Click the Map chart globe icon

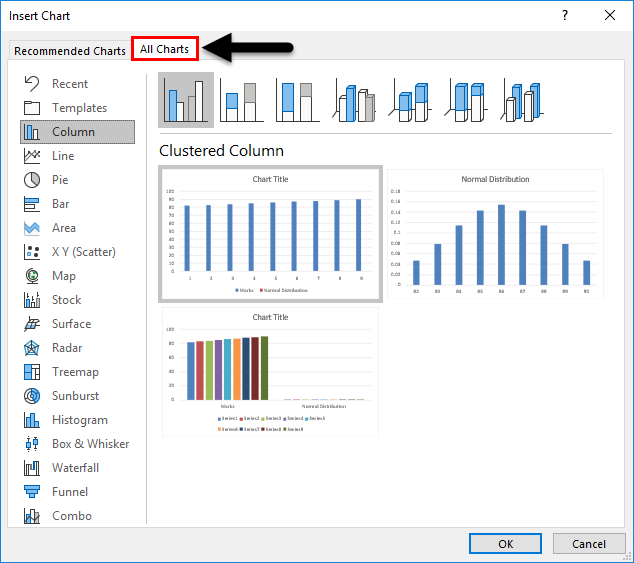coord(32,276)
